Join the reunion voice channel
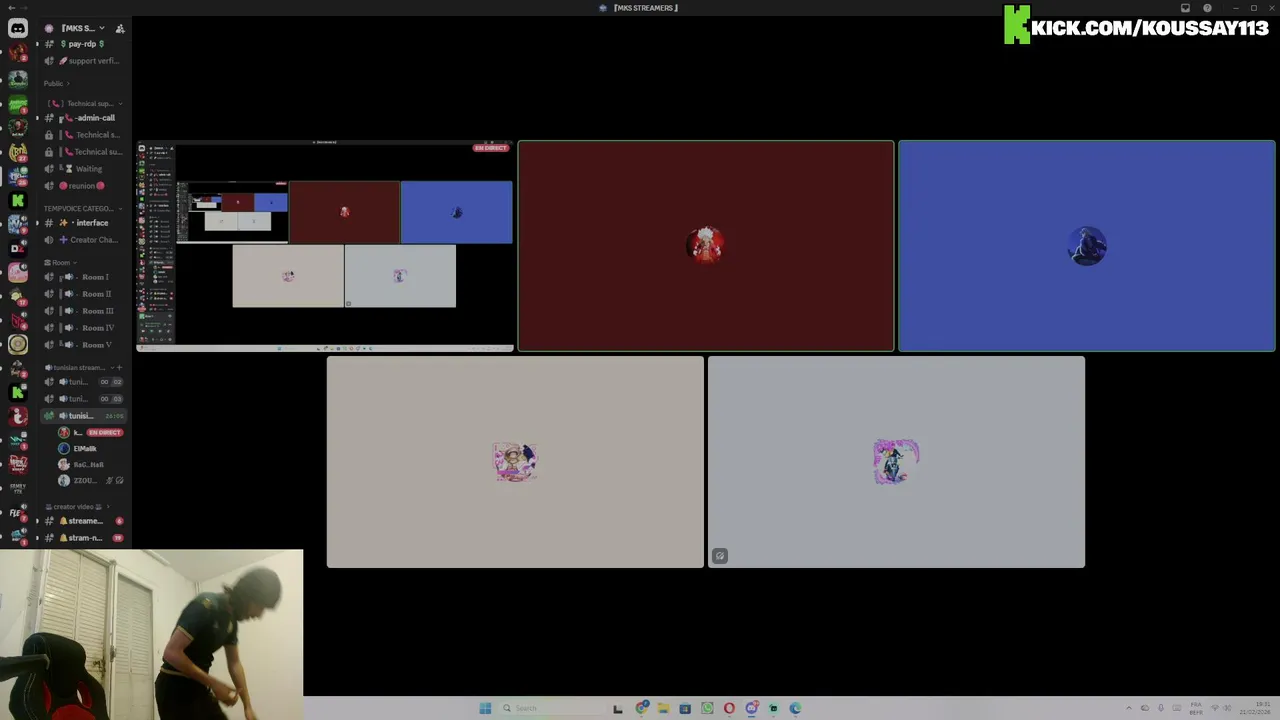Viewport: 1280px width, 720px height. pos(84,186)
